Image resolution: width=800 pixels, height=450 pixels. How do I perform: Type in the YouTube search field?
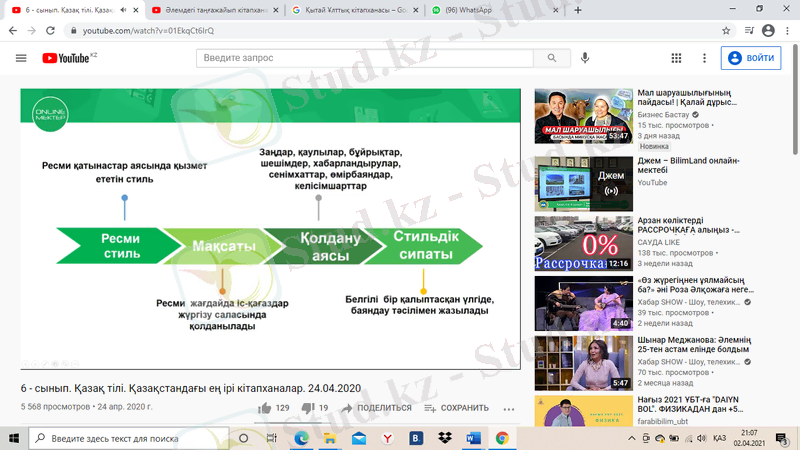tap(364, 58)
